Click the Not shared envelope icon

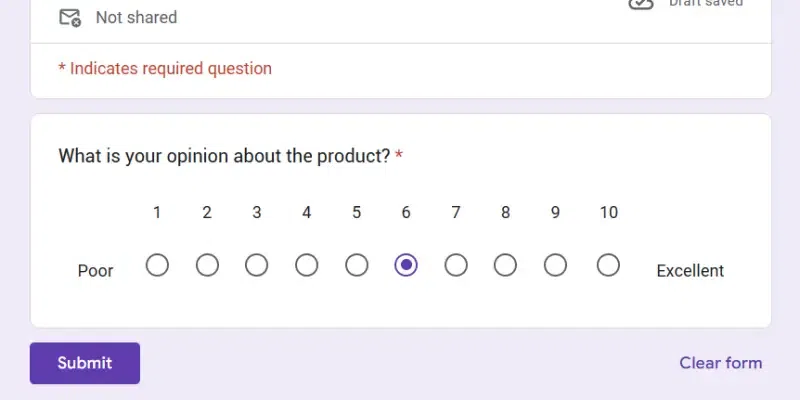coord(70,17)
